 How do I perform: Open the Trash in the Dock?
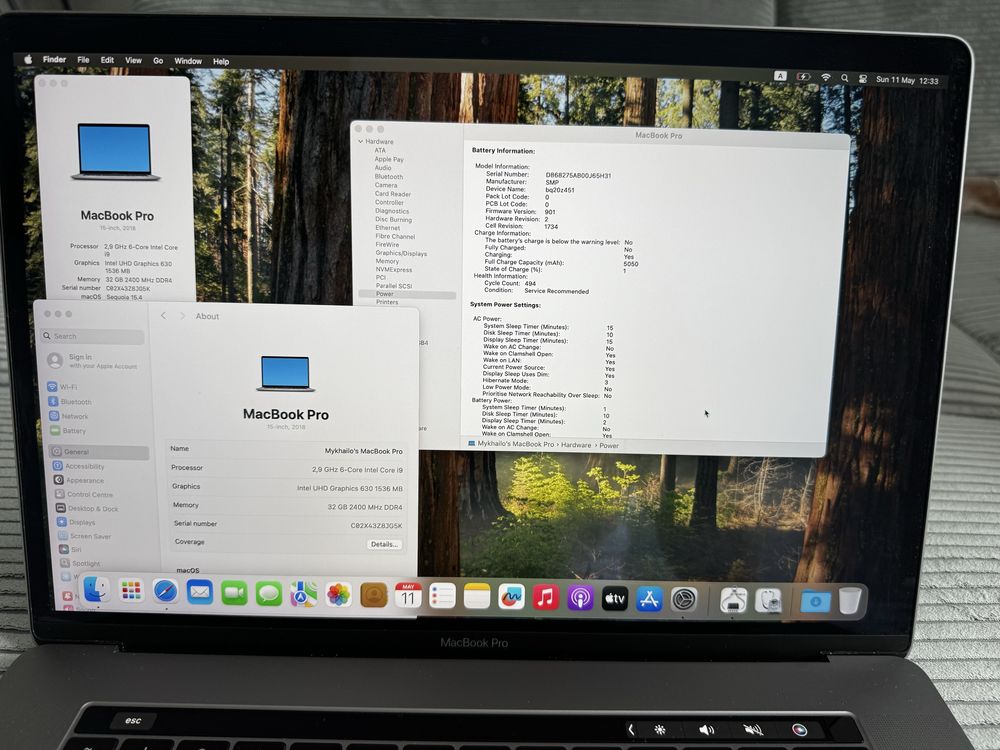click(850, 601)
